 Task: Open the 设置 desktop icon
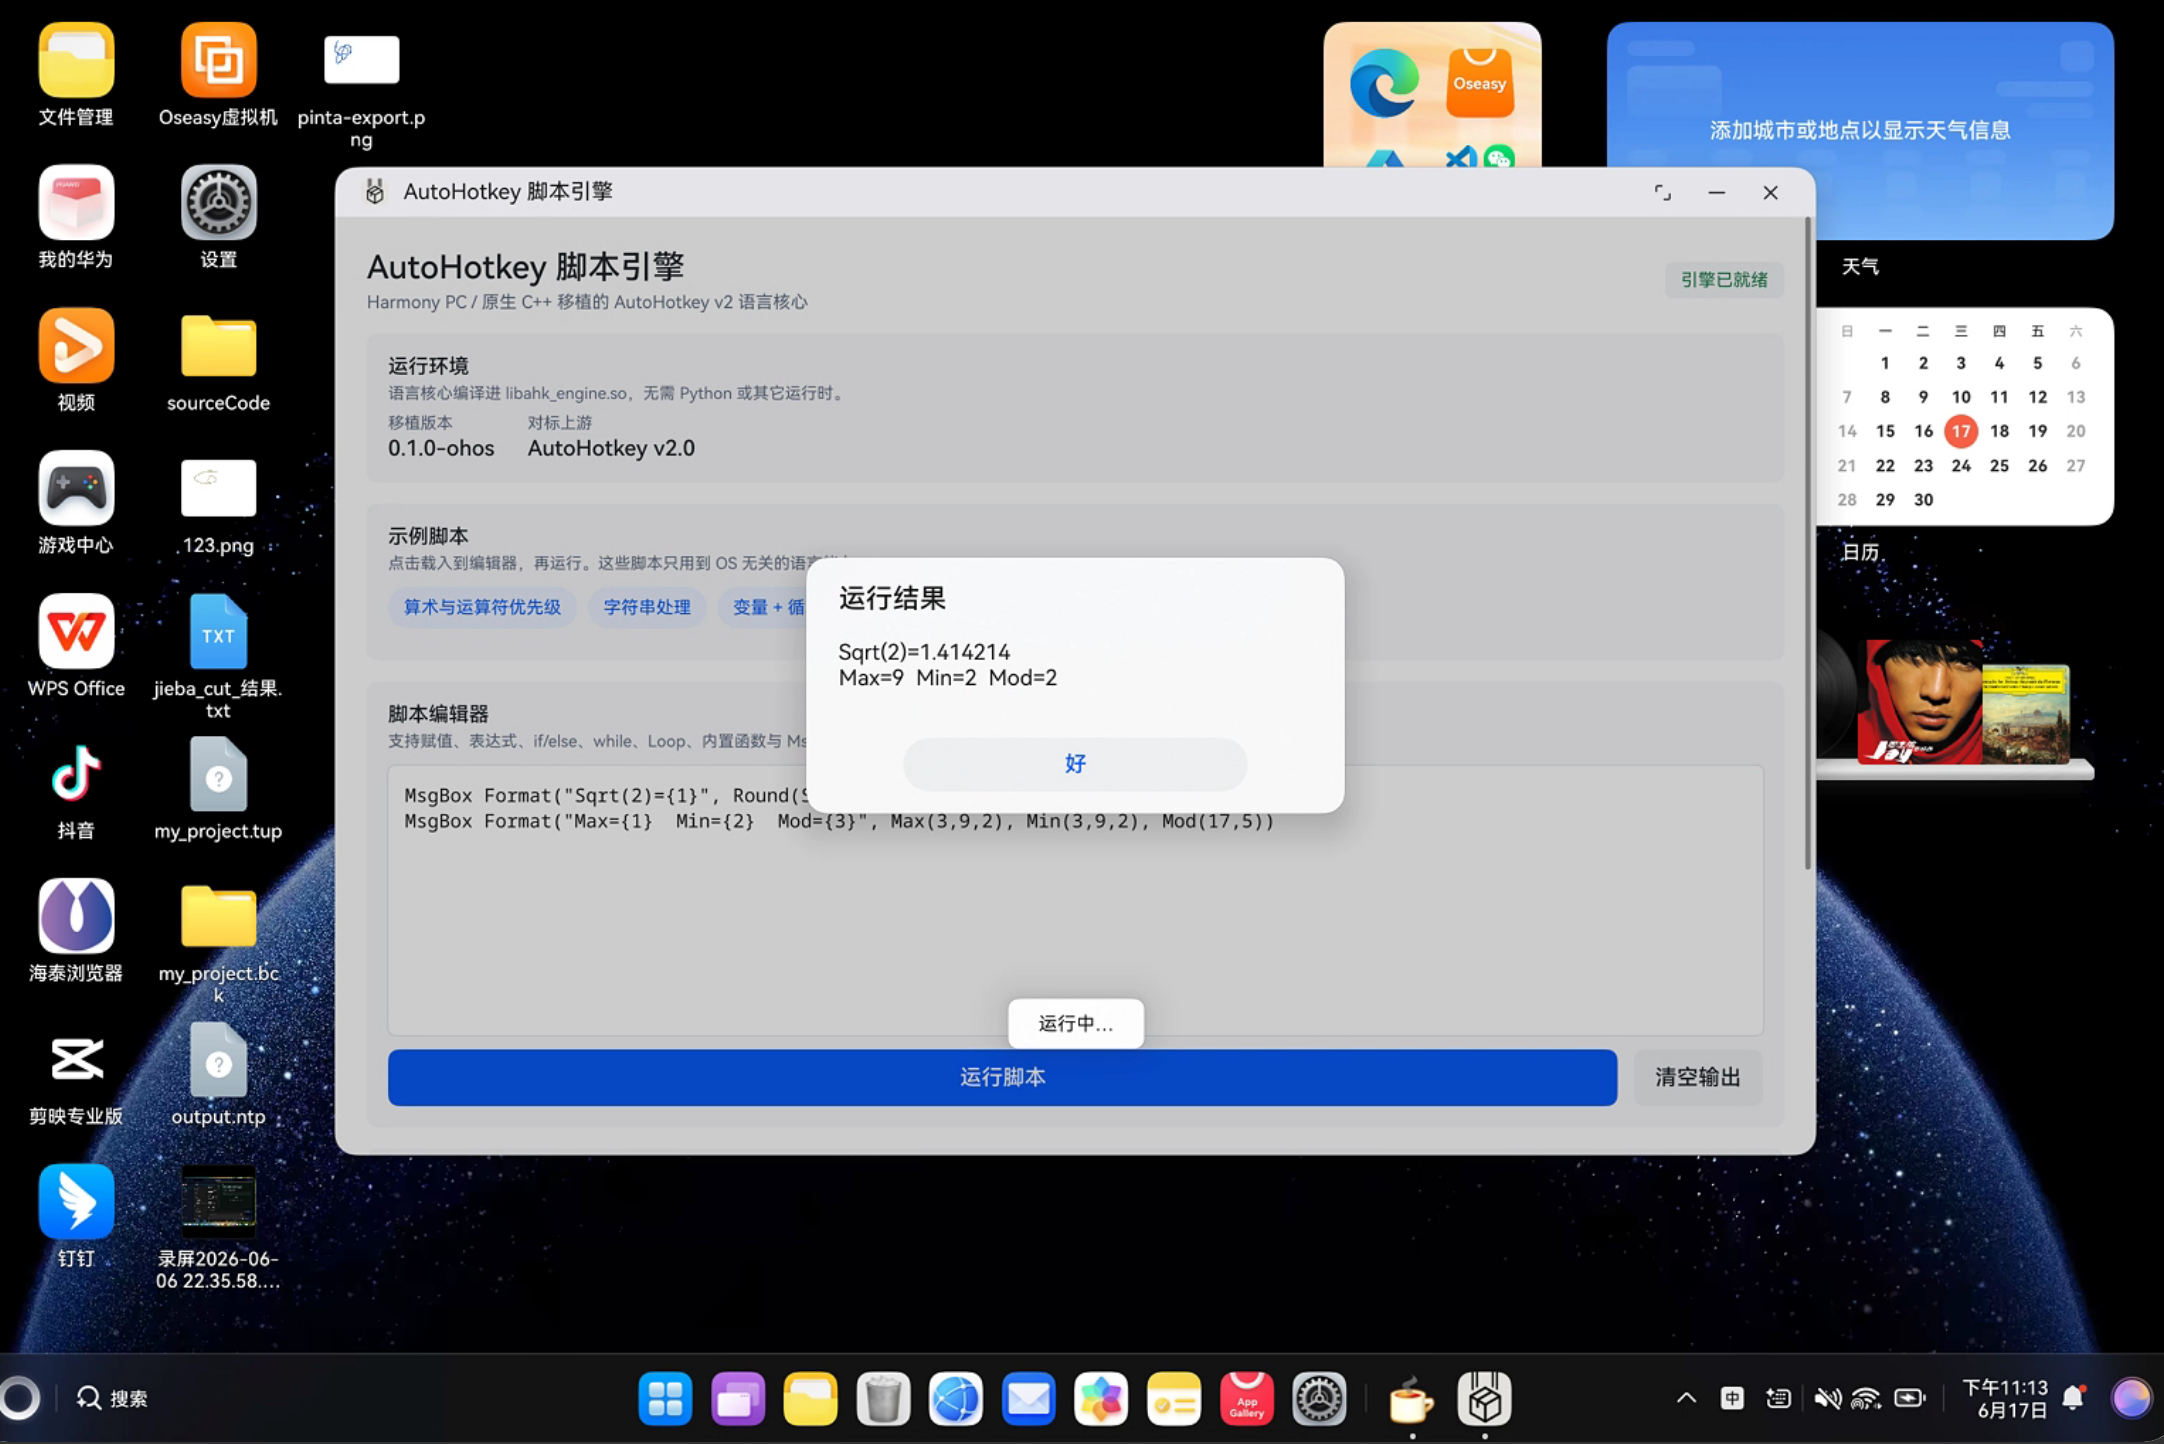[218, 218]
